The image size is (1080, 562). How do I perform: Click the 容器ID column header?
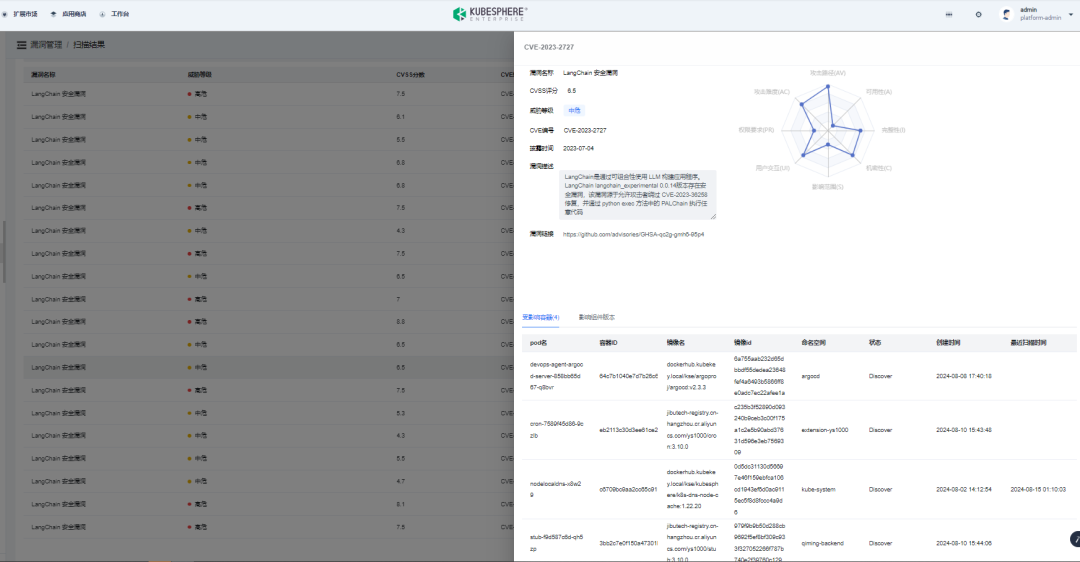coord(609,343)
